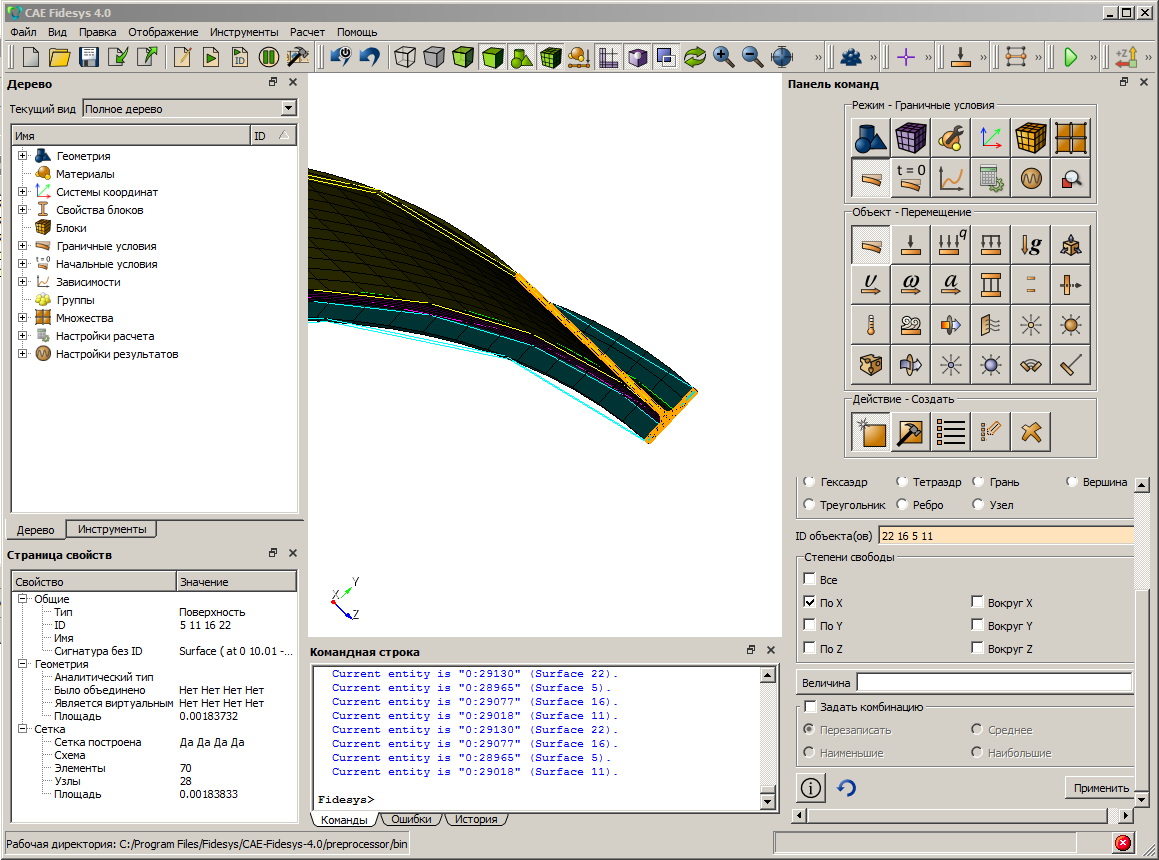Switch to the История tab
This screenshot has height=860, width=1159.
pos(476,819)
